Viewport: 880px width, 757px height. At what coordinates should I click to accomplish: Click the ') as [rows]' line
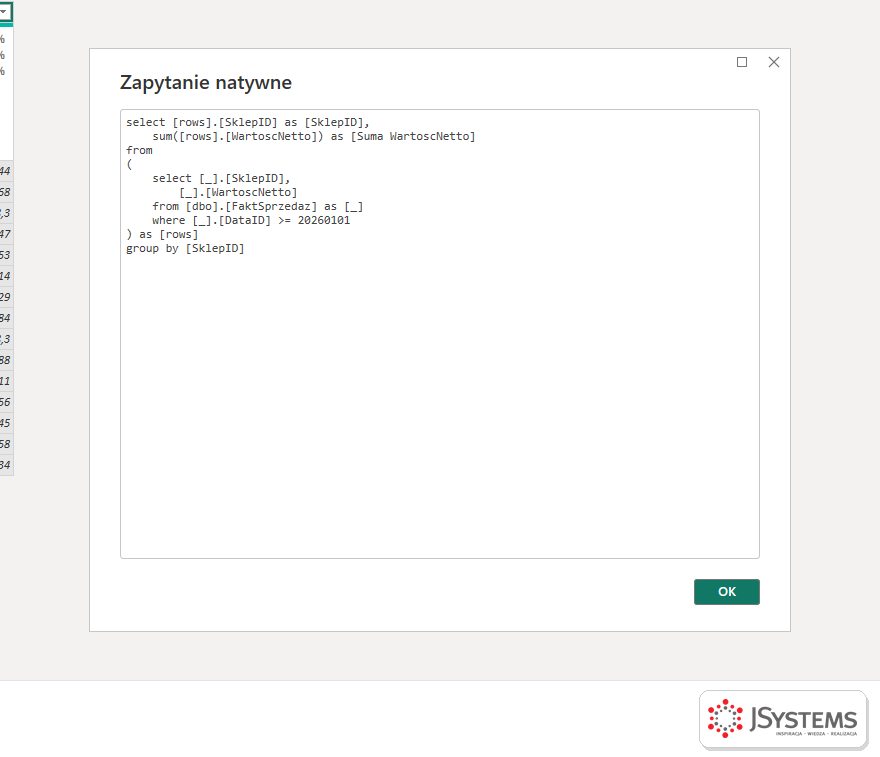[x=162, y=234]
